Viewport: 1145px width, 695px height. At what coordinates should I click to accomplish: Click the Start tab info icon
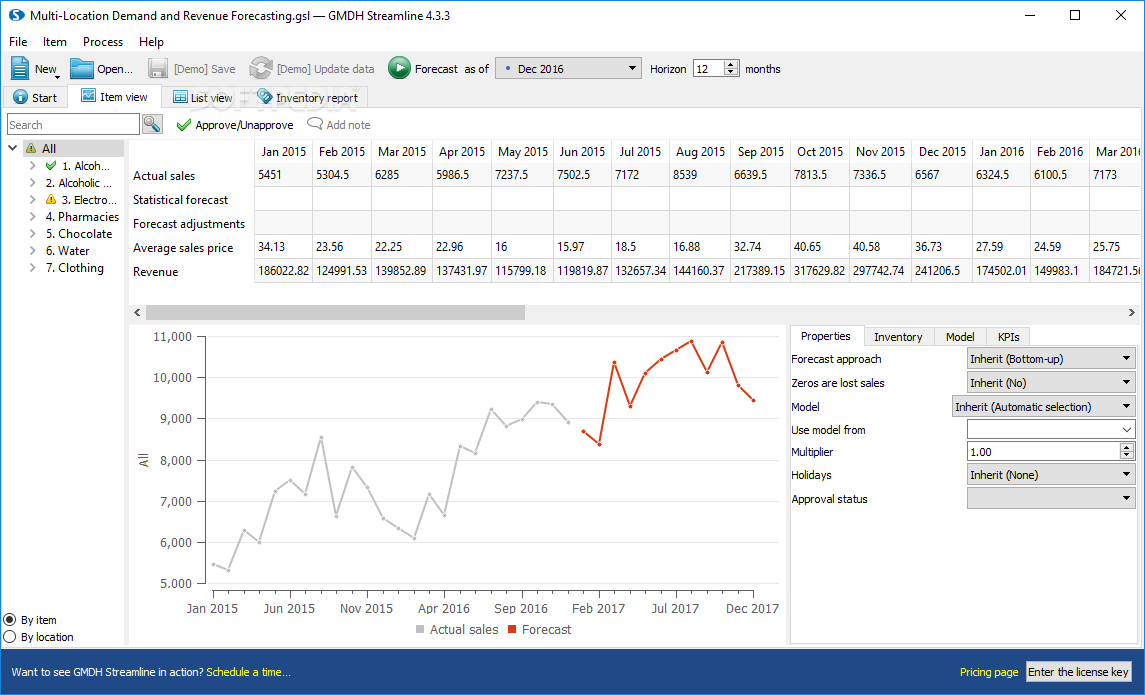(x=20, y=97)
